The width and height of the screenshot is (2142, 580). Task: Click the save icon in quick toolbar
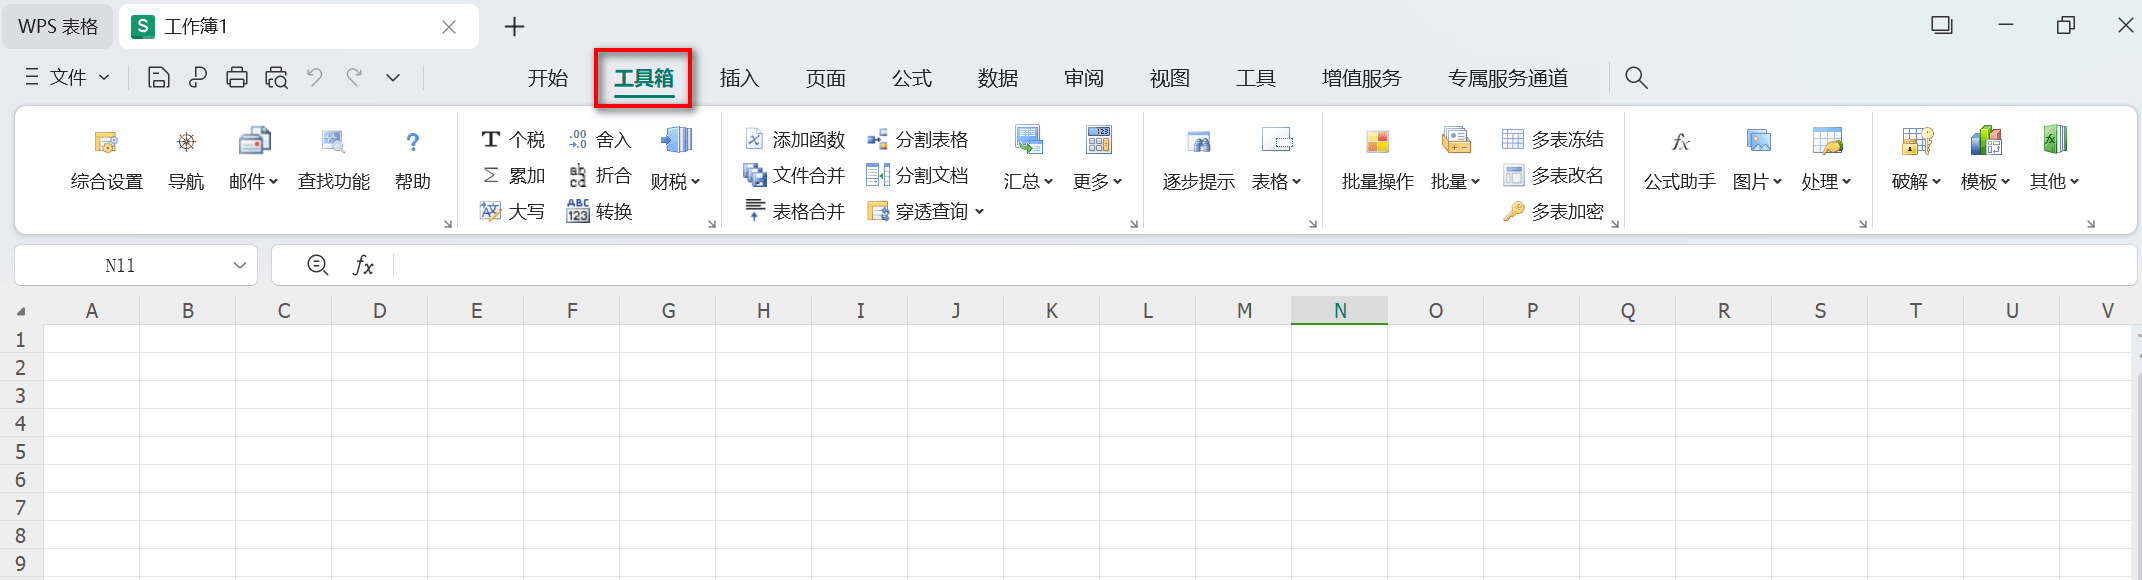[158, 77]
